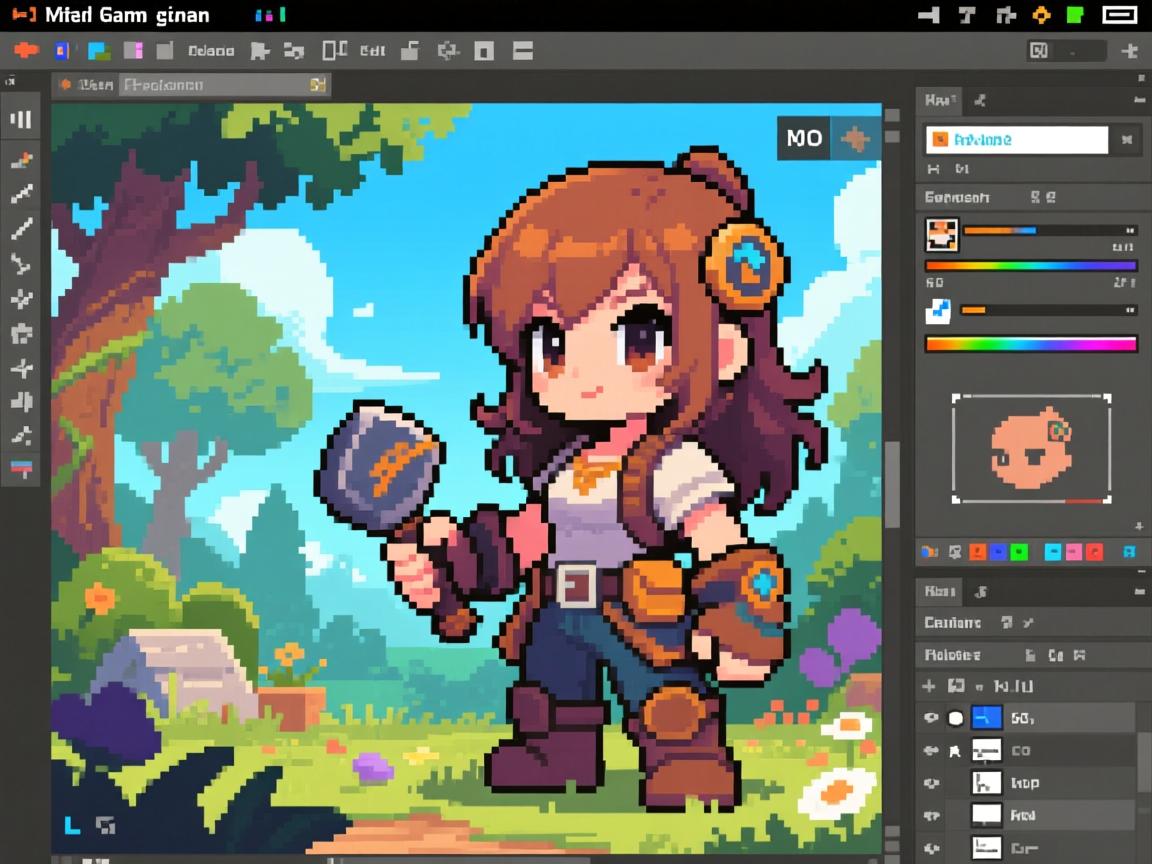
Task: Select the Pencil tool in the toolbar
Action: [20, 193]
